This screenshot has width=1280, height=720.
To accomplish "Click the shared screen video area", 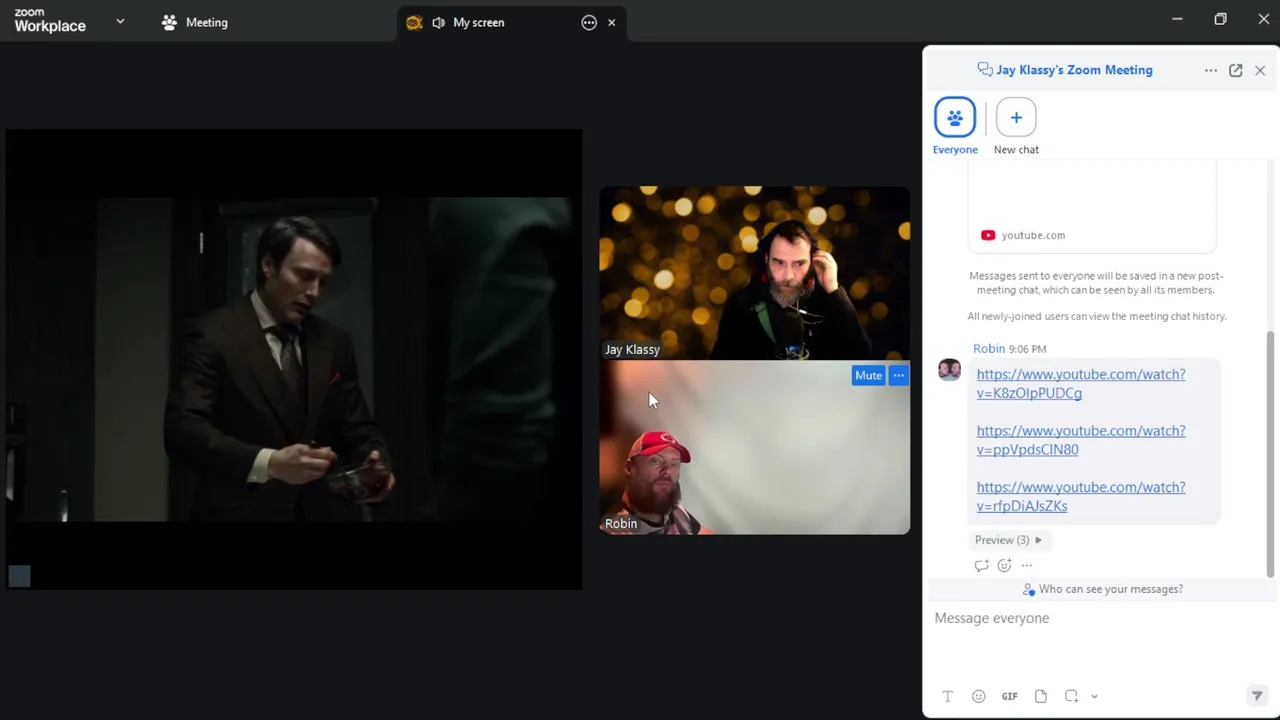I will click(x=294, y=359).
